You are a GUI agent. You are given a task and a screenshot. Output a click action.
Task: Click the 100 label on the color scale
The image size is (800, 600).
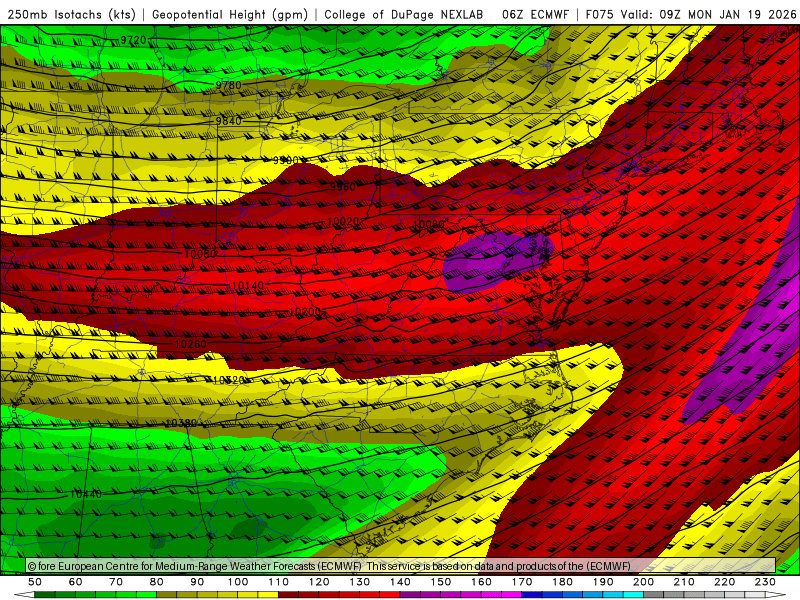click(x=238, y=582)
